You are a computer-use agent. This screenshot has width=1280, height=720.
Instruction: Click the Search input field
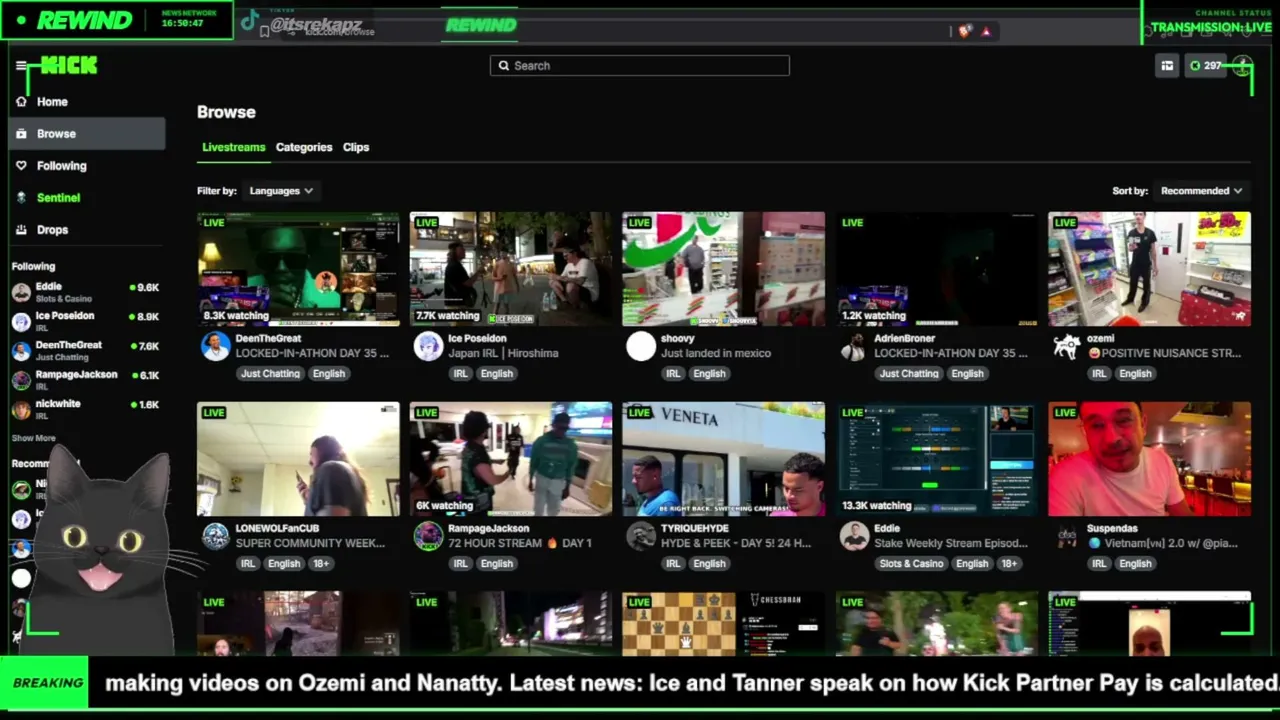click(x=640, y=66)
